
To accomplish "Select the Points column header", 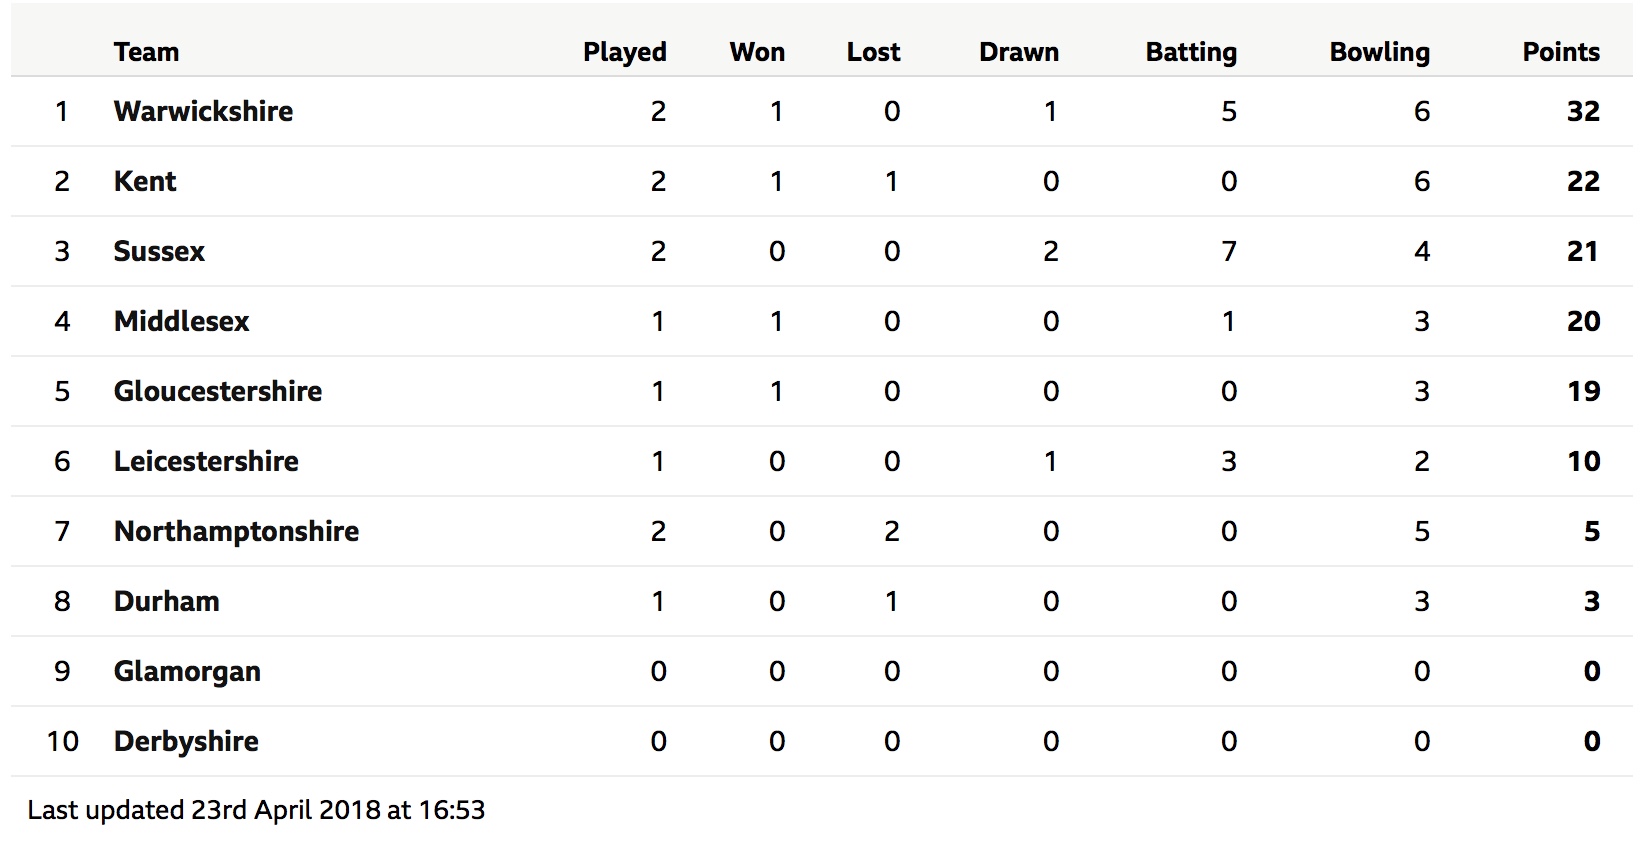I will pos(1561,52).
